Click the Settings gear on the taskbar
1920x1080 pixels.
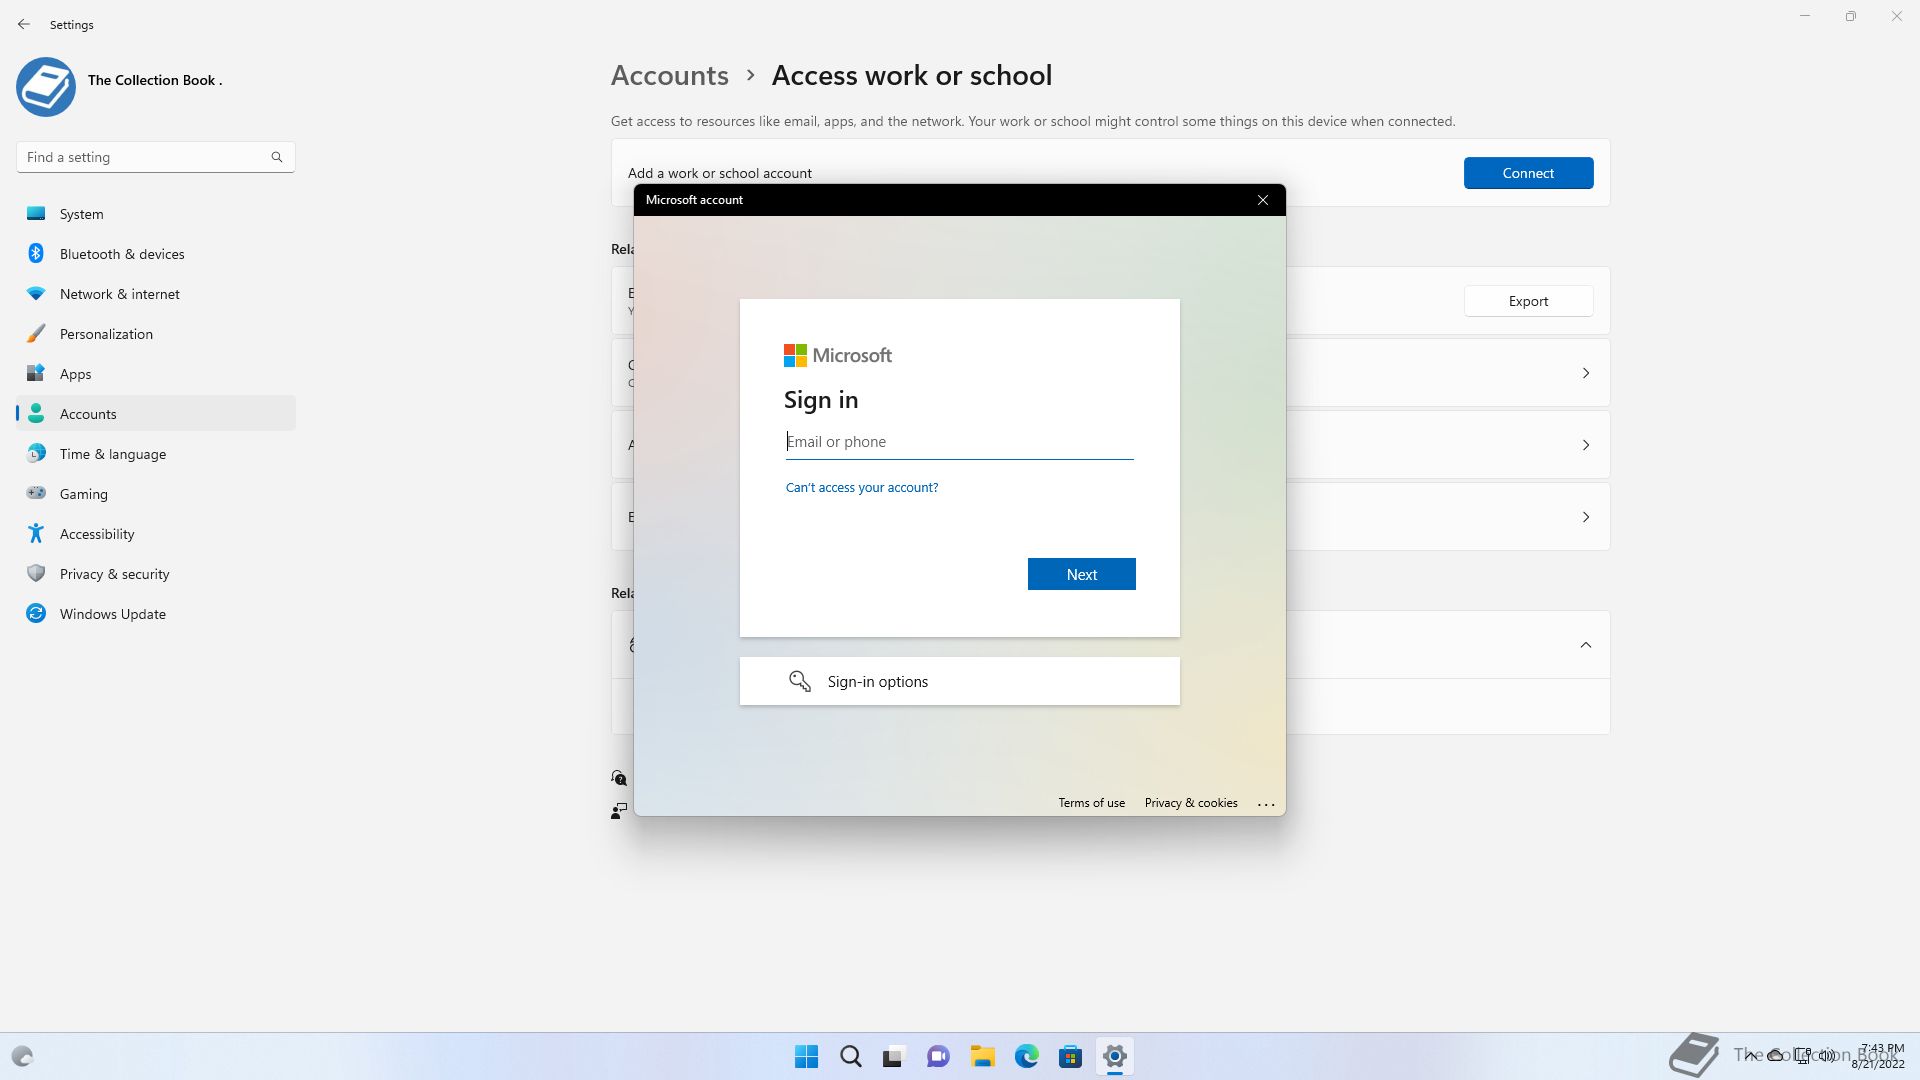(1114, 1056)
